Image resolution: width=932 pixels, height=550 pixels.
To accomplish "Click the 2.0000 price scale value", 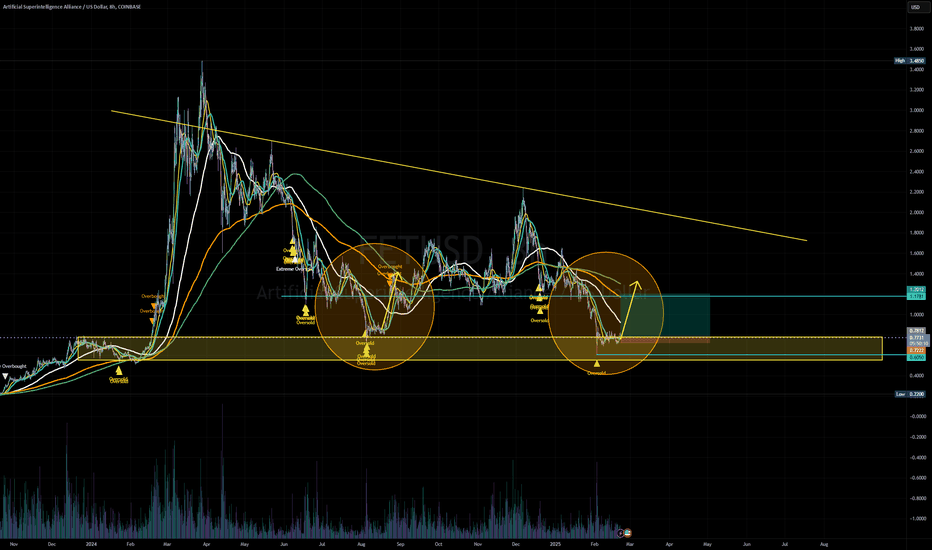I will click(x=916, y=212).
